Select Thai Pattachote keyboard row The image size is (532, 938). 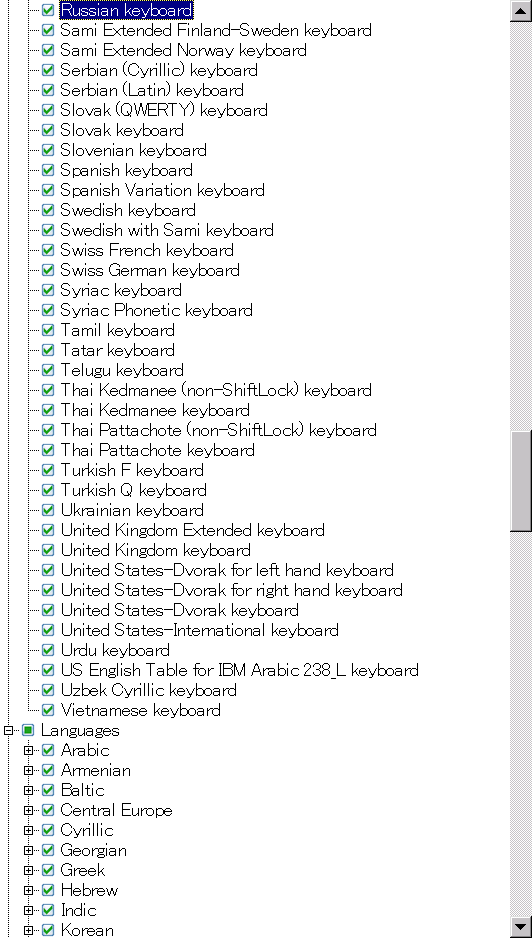click(x=158, y=450)
